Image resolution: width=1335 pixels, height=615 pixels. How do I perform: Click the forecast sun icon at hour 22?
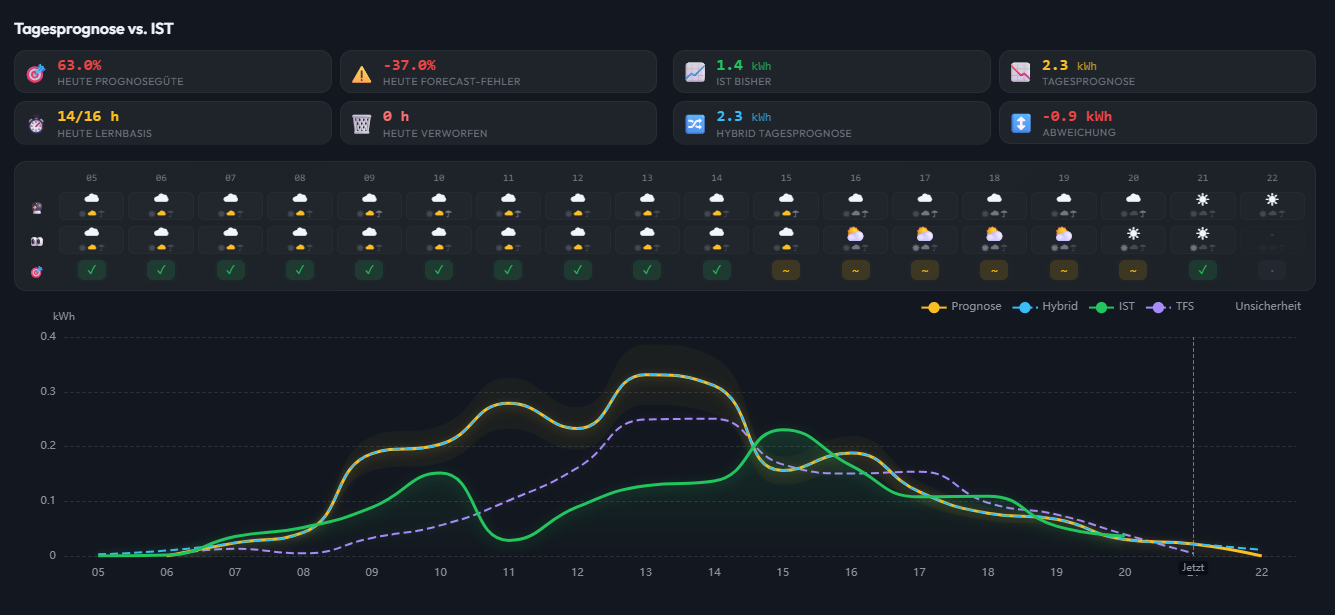(1272, 200)
